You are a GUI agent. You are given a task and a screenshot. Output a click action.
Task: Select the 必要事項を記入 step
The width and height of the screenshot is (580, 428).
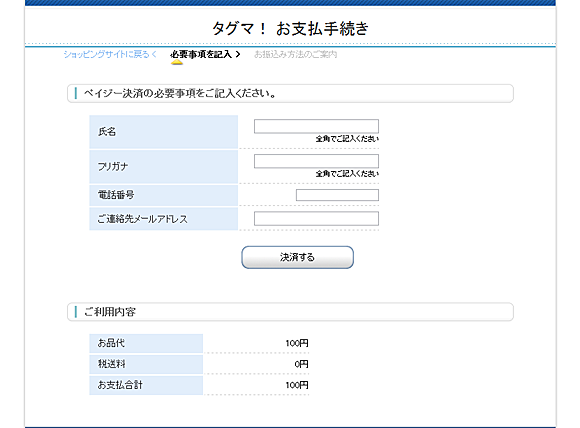(205, 54)
